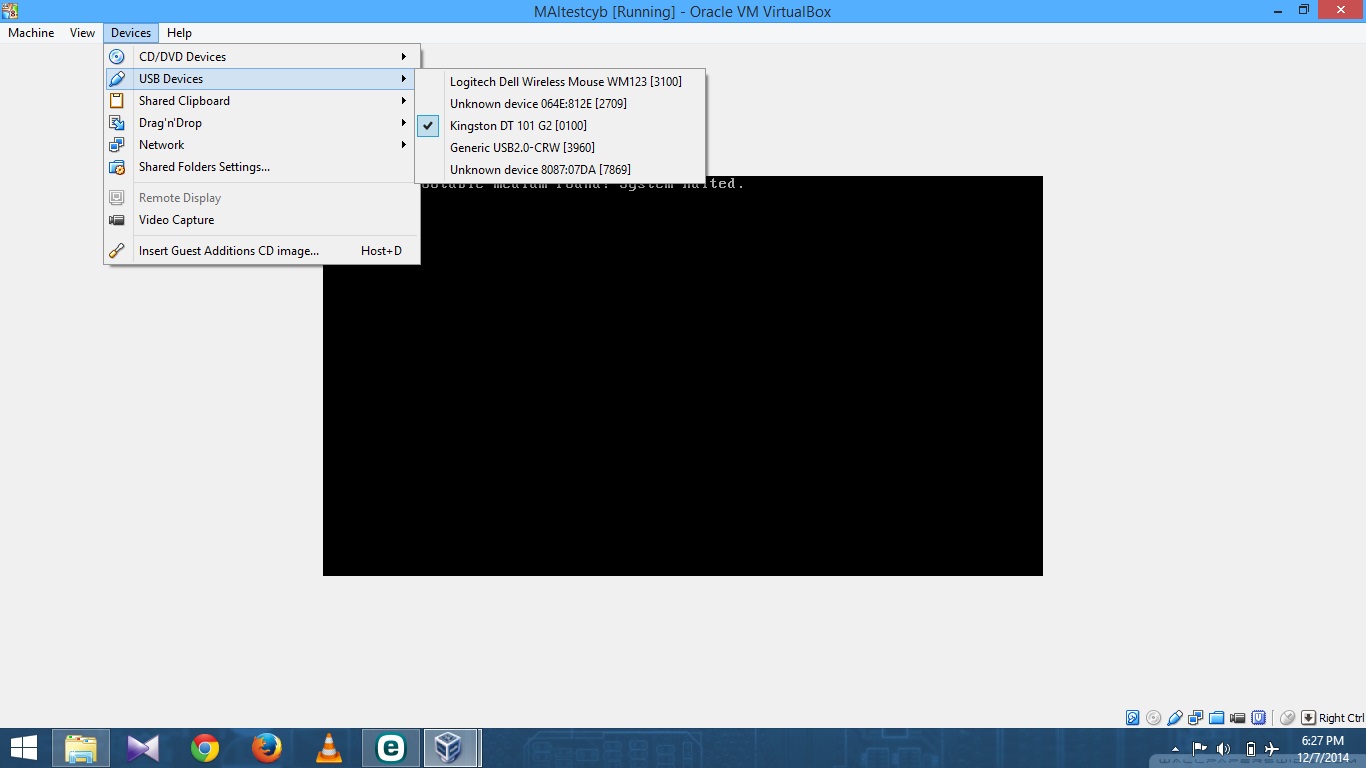This screenshot has width=1366, height=768.
Task: Open the taskbar clock and date
Action: click(x=1322, y=749)
